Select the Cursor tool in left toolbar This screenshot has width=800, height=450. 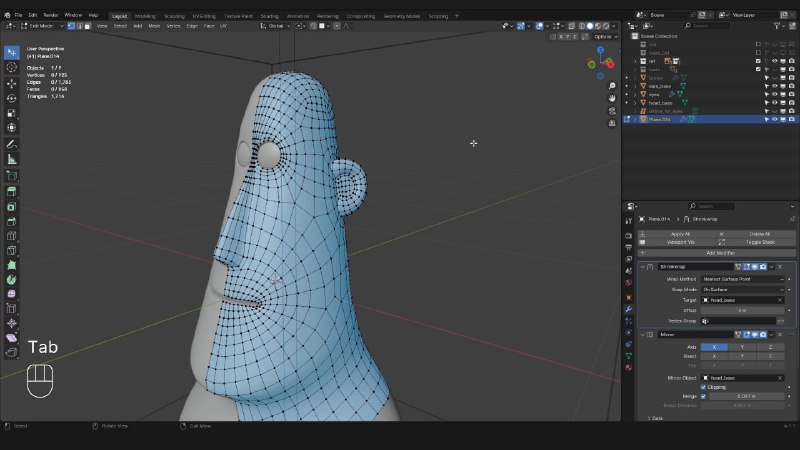(x=12, y=67)
